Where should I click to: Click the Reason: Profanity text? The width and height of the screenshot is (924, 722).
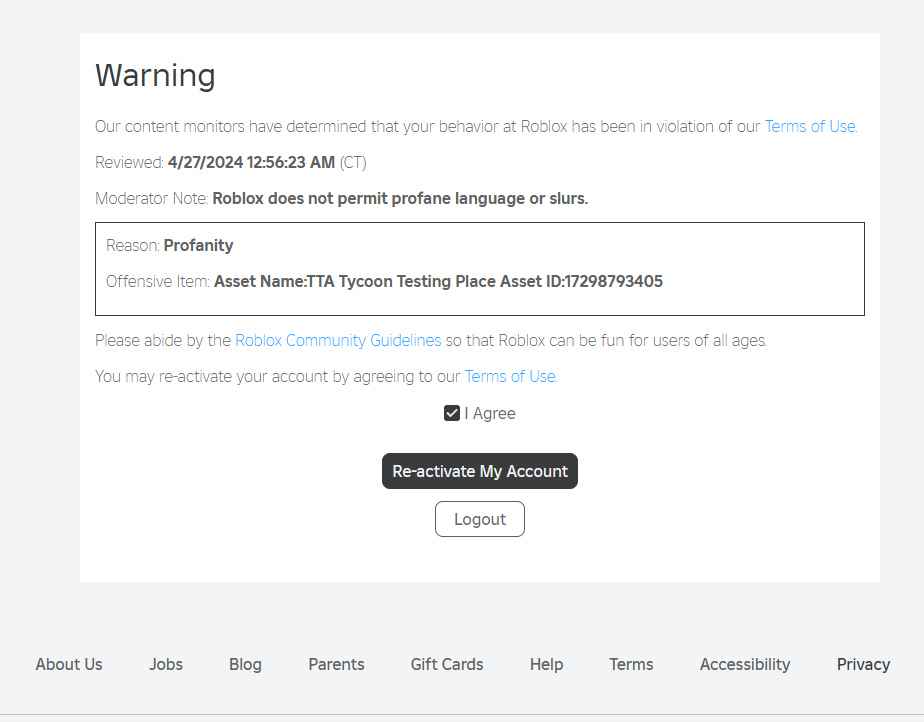coord(170,245)
